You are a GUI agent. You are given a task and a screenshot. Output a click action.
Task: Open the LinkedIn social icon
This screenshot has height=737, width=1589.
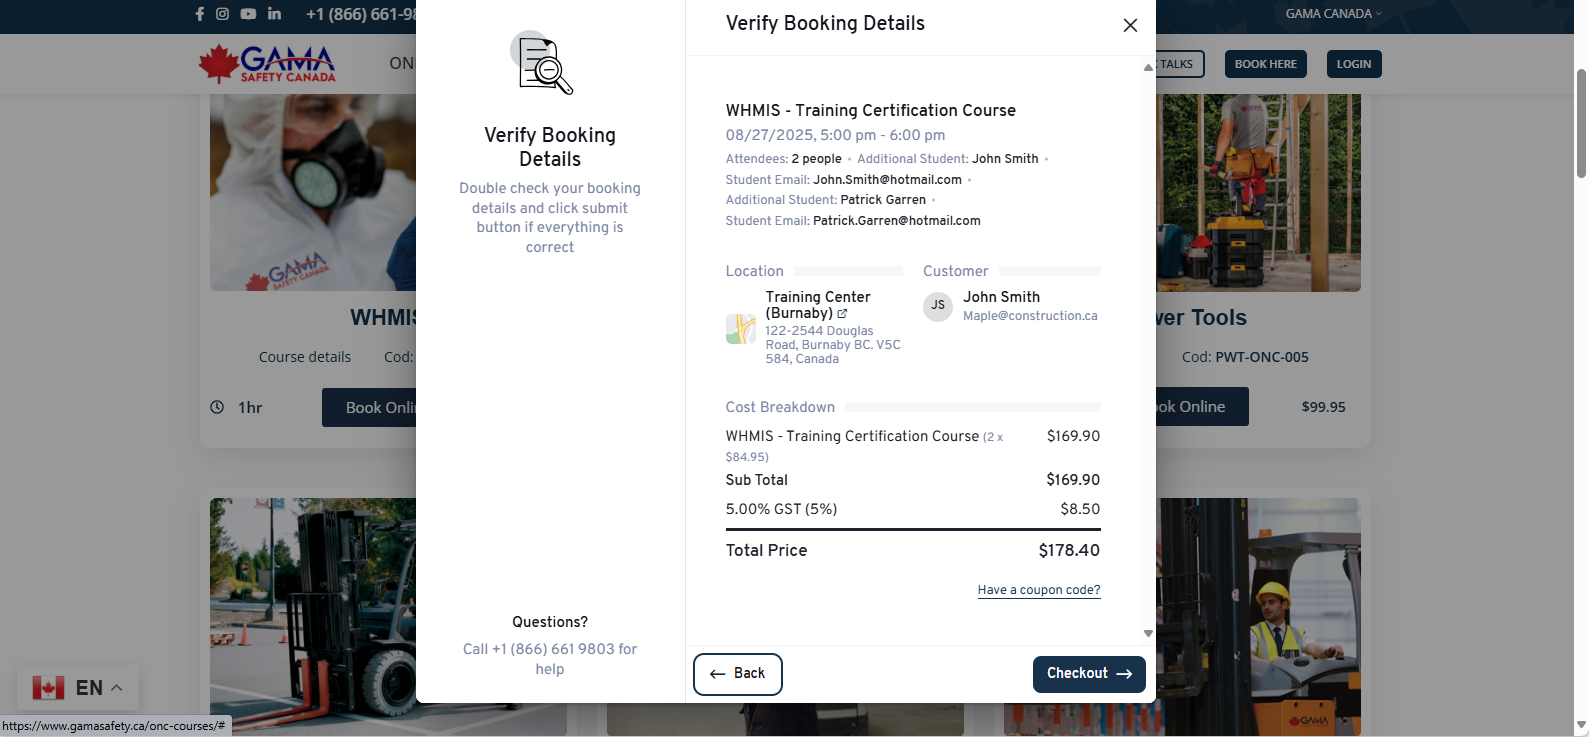pyautogui.click(x=274, y=14)
